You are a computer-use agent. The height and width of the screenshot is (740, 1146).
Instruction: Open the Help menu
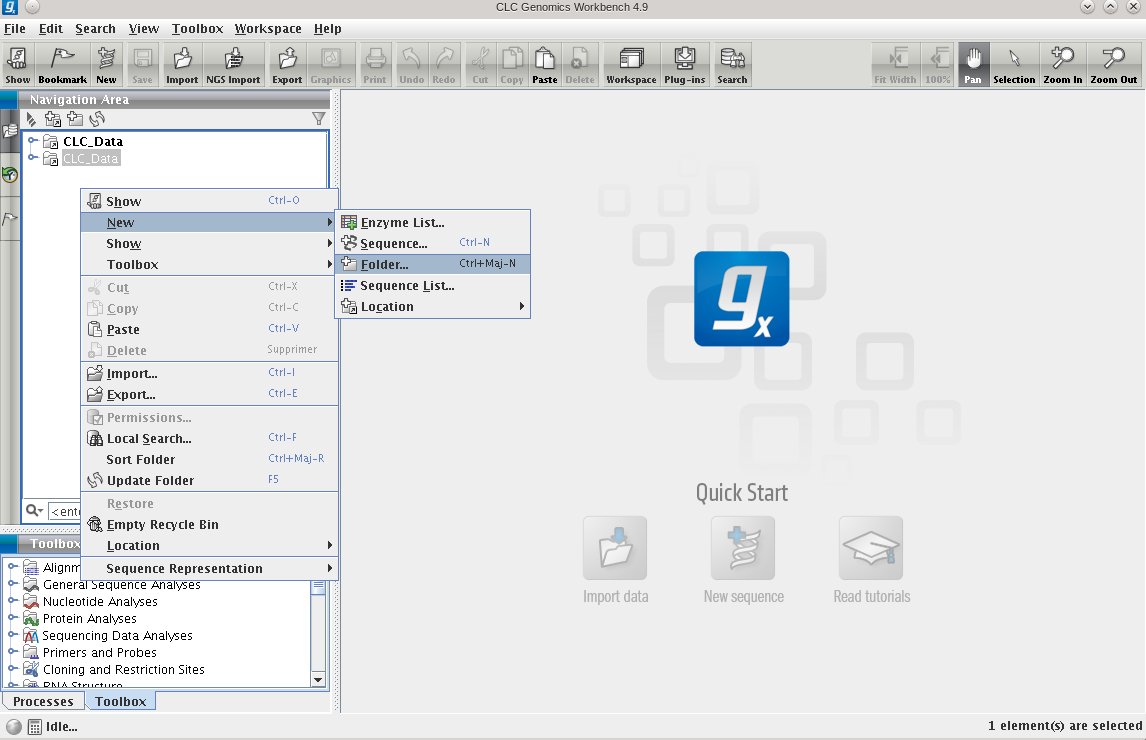(x=327, y=29)
